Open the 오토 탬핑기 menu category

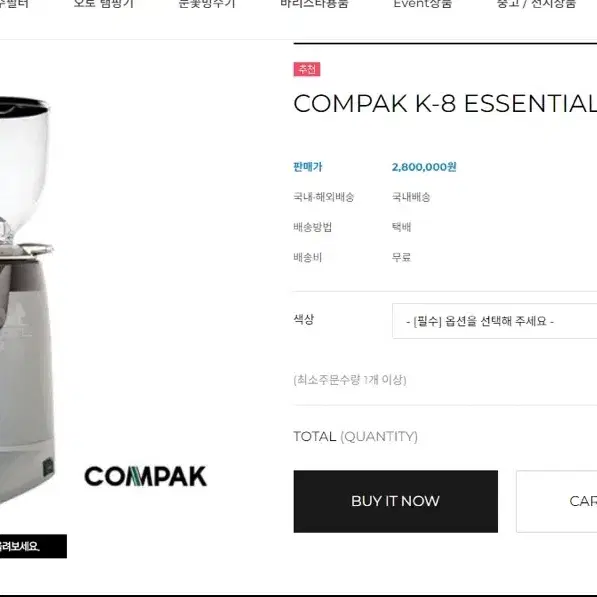104,4
